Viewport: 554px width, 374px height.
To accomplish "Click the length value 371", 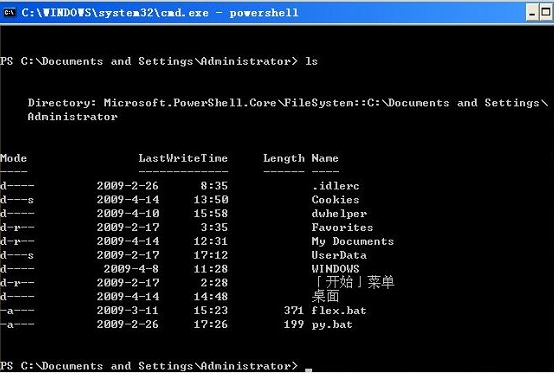I will tap(294, 310).
